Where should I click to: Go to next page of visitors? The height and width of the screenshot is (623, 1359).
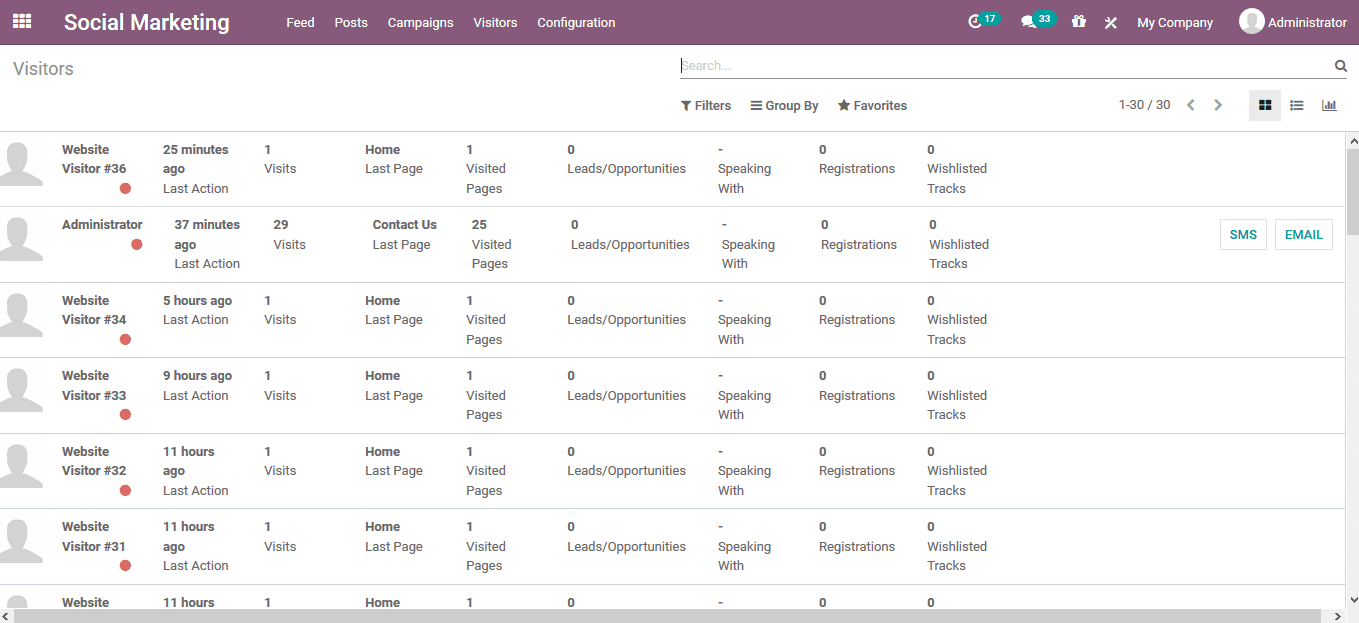[1218, 105]
